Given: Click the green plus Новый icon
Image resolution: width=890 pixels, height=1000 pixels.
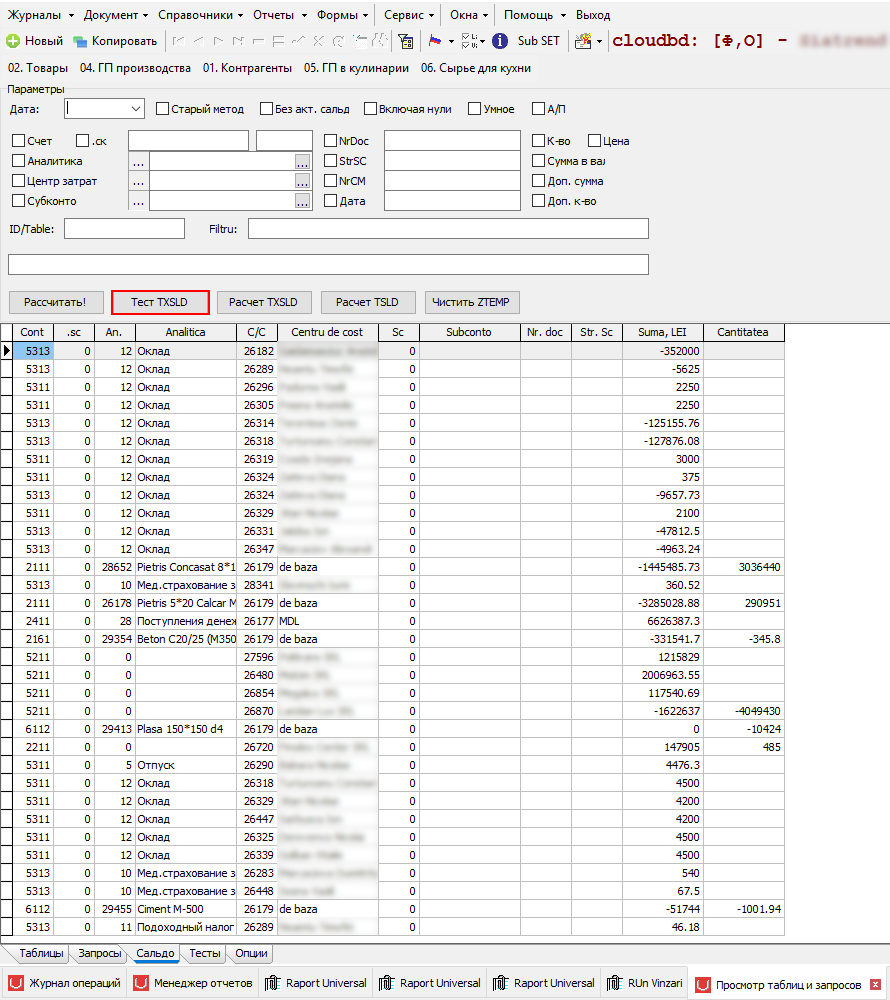Looking at the screenshot, I should [13, 41].
